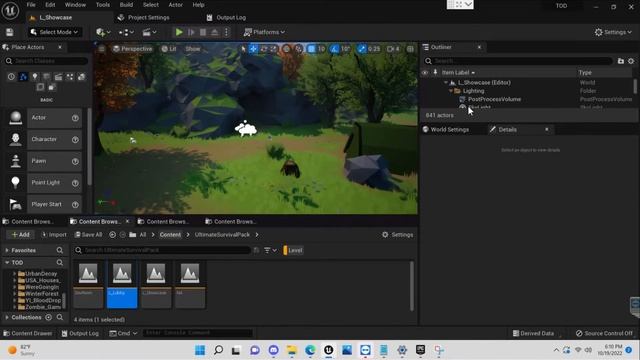Click the Unreal Engine logo icon
Image resolution: width=640 pixels, height=360 pixels.
point(10,10)
